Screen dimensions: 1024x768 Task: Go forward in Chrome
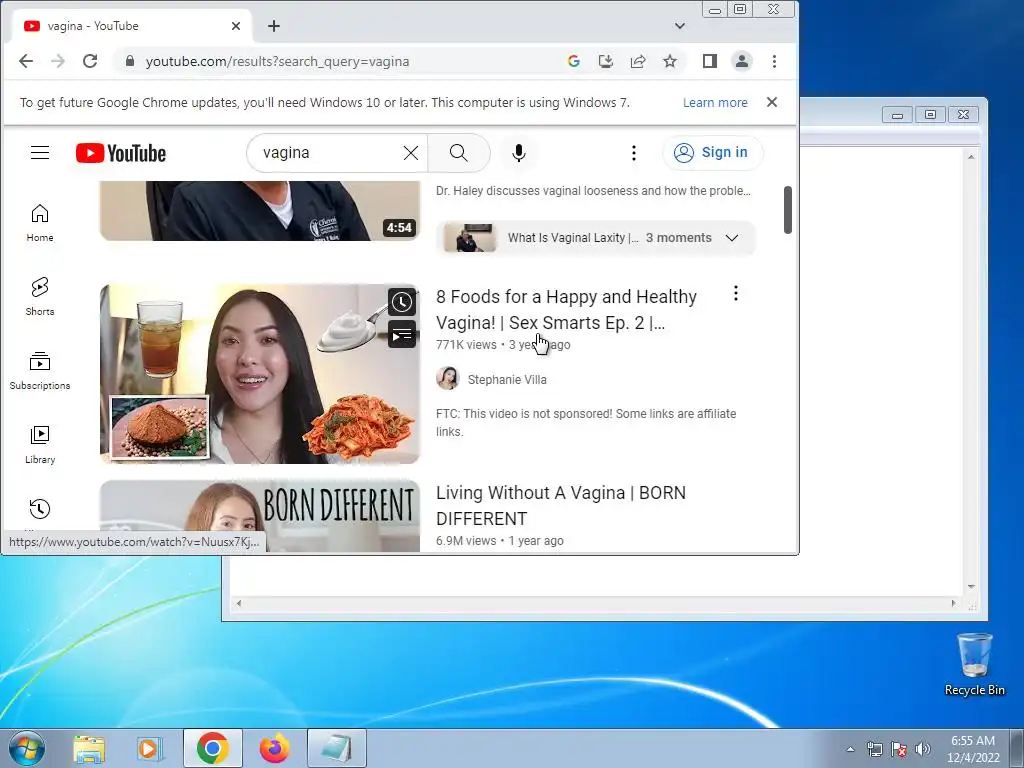pos(57,61)
